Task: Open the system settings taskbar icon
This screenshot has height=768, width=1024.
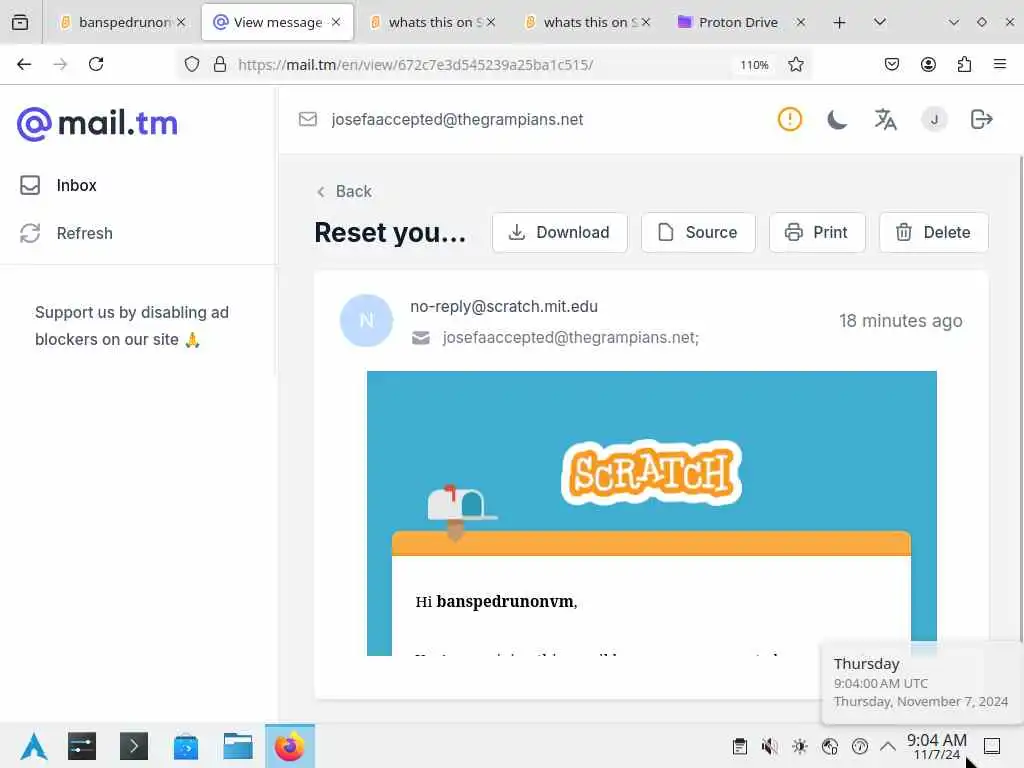Action: 82,746
